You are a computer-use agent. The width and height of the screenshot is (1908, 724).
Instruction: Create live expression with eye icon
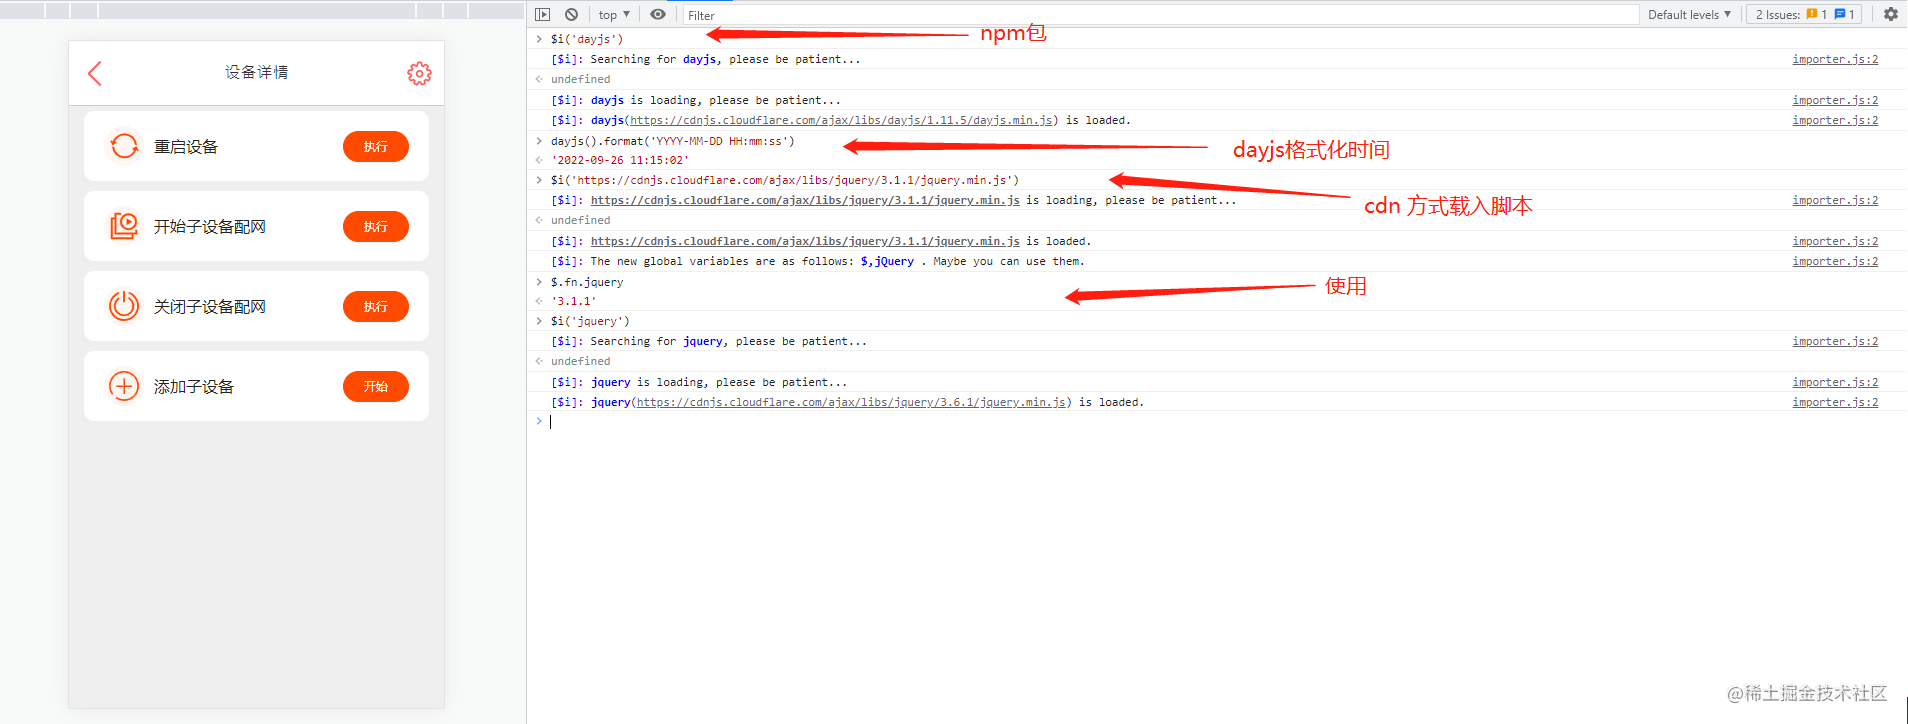(657, 14)
